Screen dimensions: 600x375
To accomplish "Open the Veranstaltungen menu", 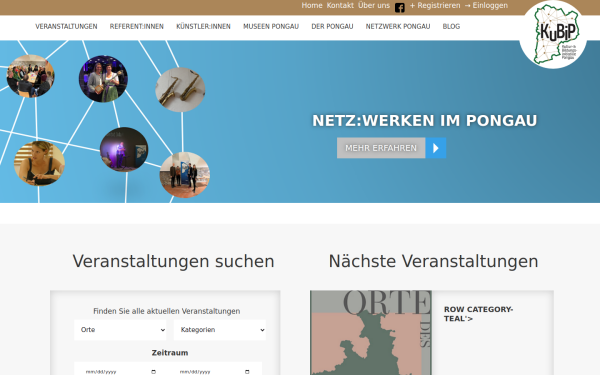I will (x=66, y=26).
